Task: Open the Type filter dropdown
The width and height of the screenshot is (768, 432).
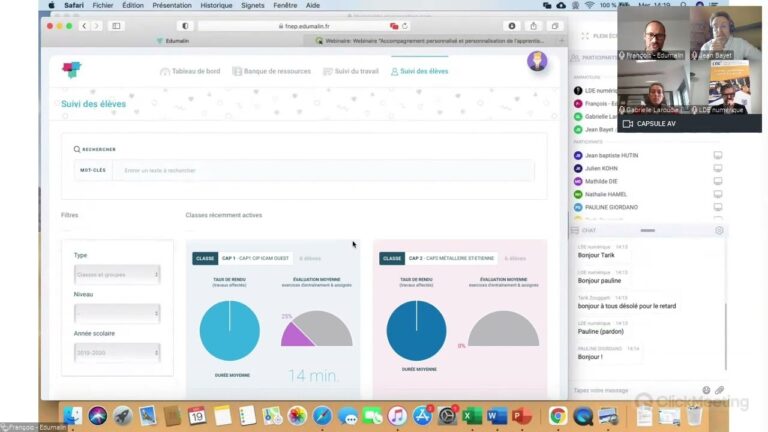Action: click(x=116, y=273)
